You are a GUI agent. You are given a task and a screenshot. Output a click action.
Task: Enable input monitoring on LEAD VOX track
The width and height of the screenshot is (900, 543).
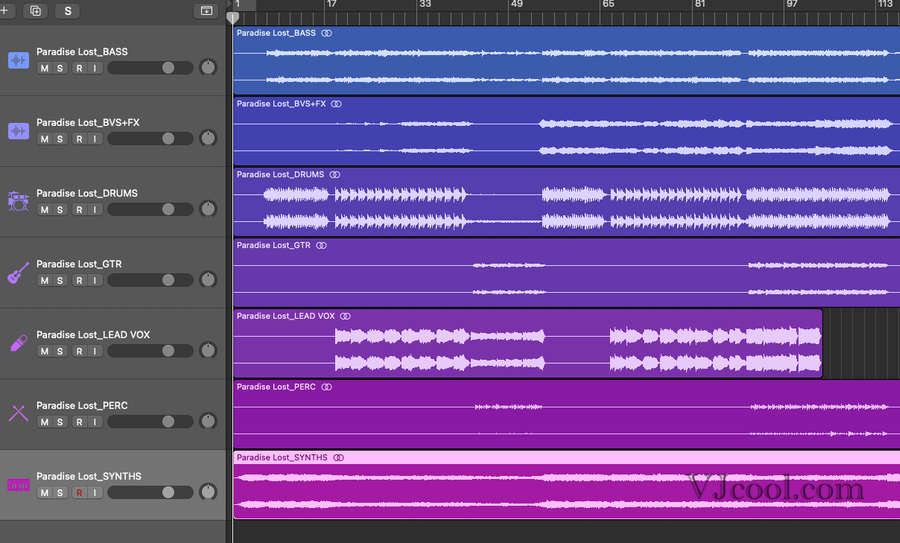point(94,351)
